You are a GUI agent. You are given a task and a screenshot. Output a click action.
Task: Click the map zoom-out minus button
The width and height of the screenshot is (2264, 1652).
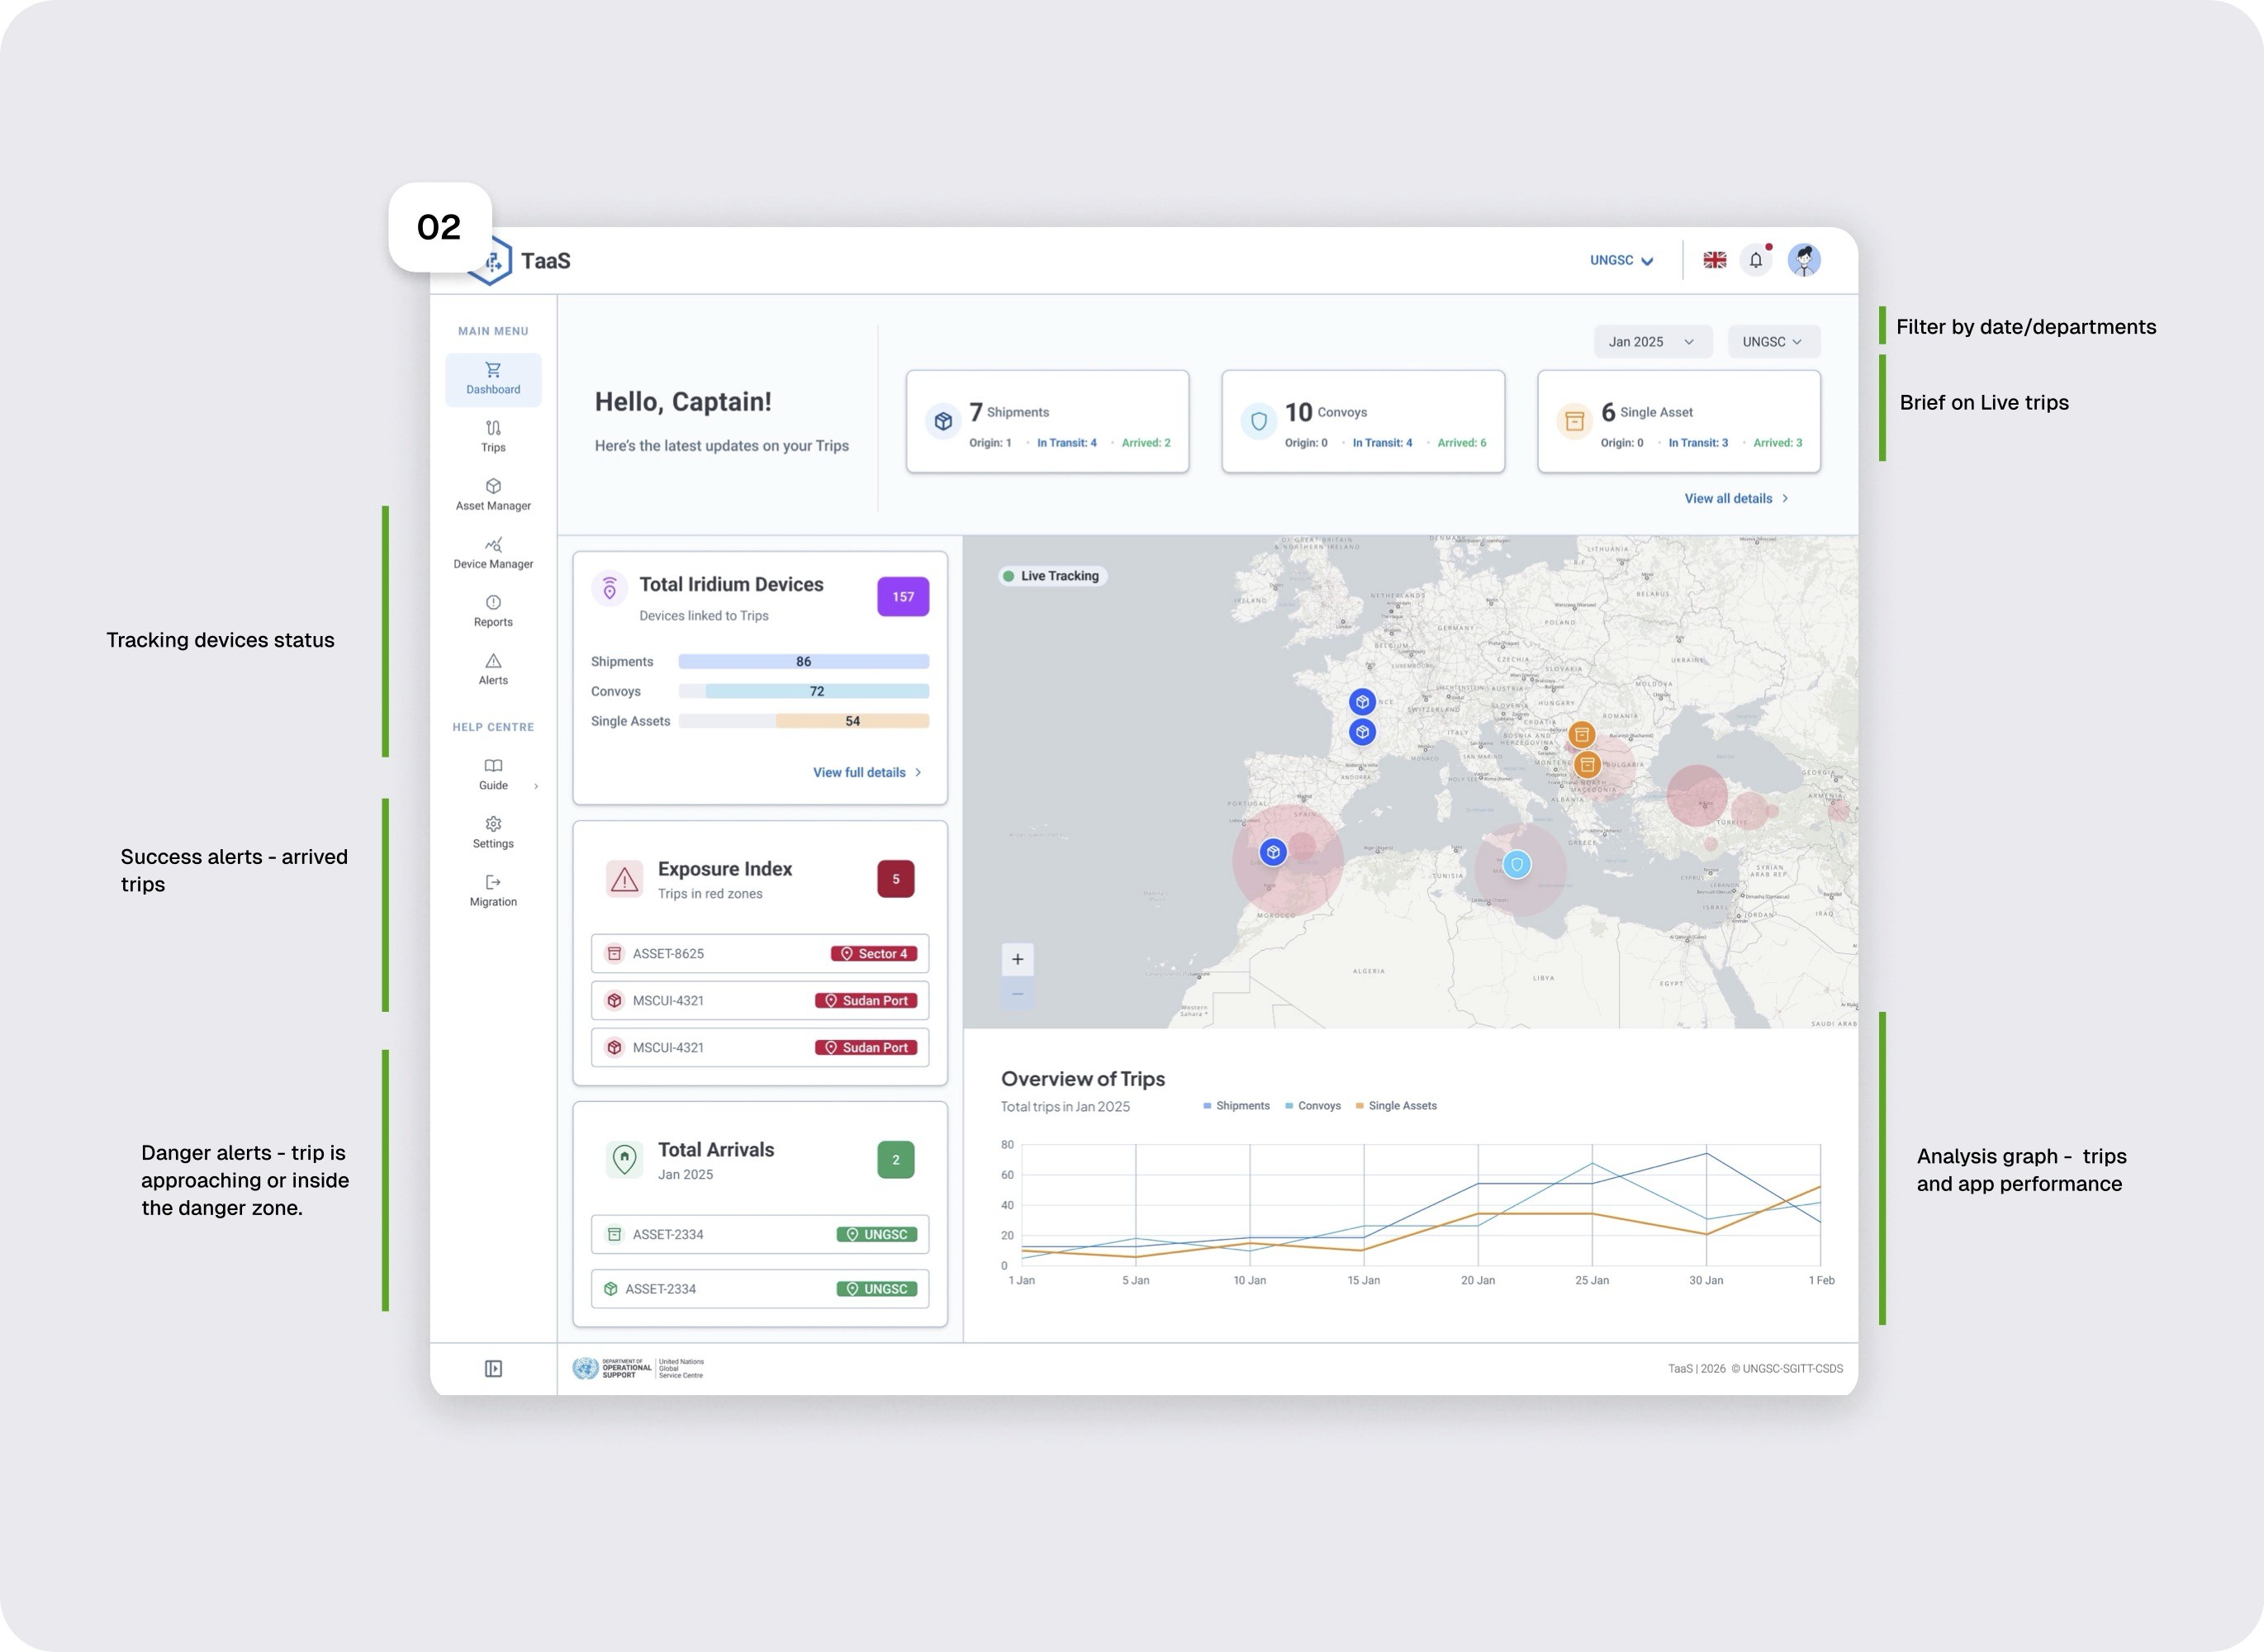tap(1017, 994)
